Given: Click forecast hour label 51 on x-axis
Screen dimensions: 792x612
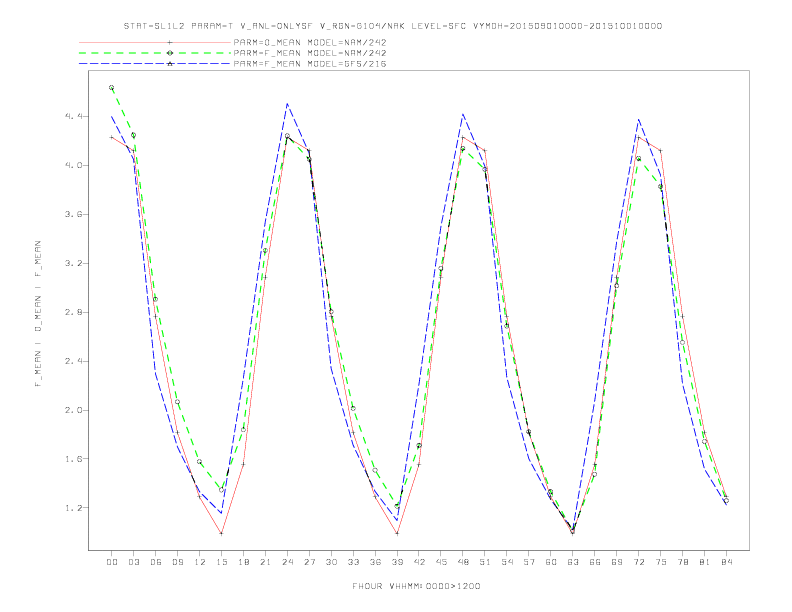Looking at the screenshot, I should coord(485,562).
